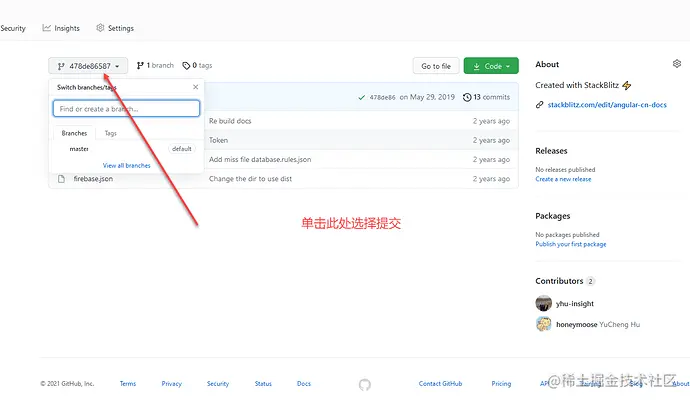Click the branch icon beside 1 branch
This screenshot has width=690, height=402.
[140, 66]
